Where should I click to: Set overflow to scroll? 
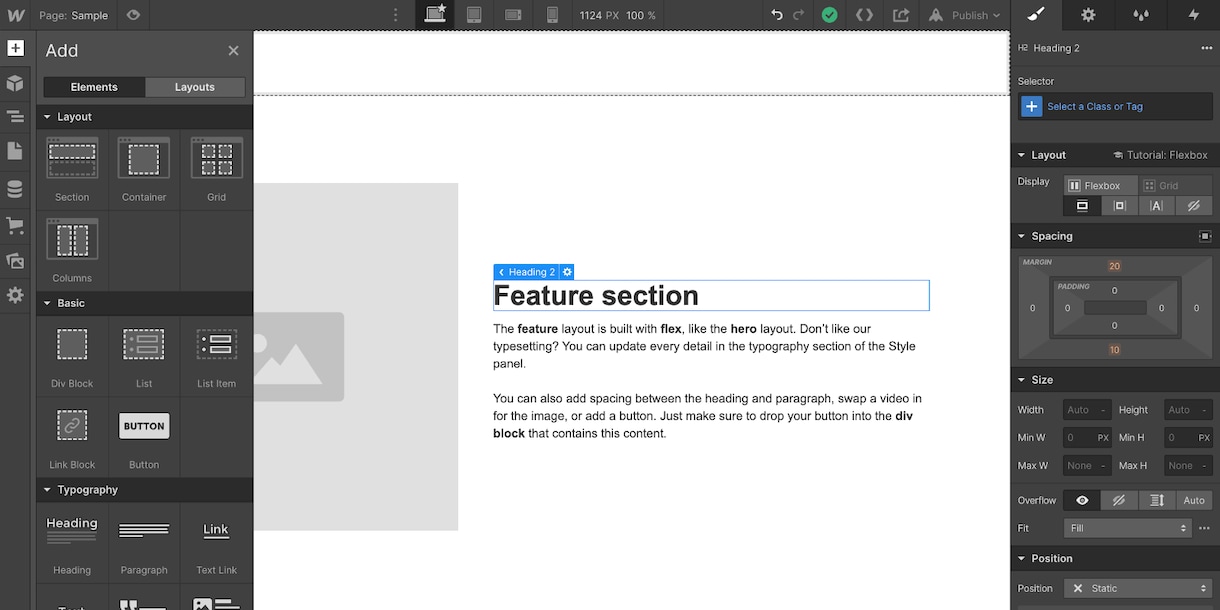(1156, 500)
